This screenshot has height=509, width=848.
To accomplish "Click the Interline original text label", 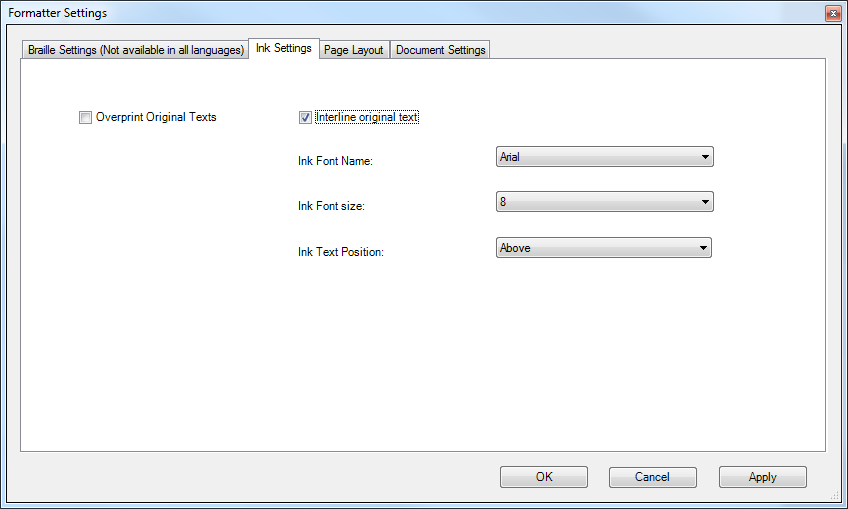I will [x=367, y=118].
